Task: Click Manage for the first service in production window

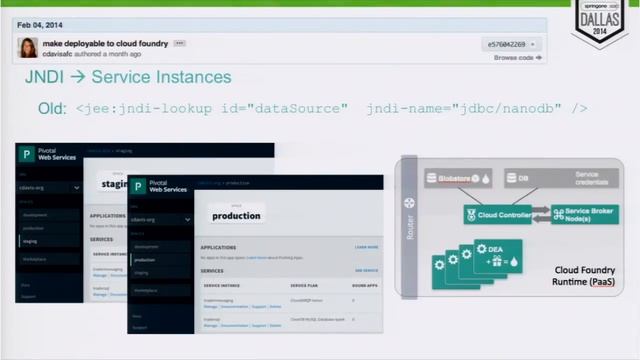Action: (x=211, y=307)
